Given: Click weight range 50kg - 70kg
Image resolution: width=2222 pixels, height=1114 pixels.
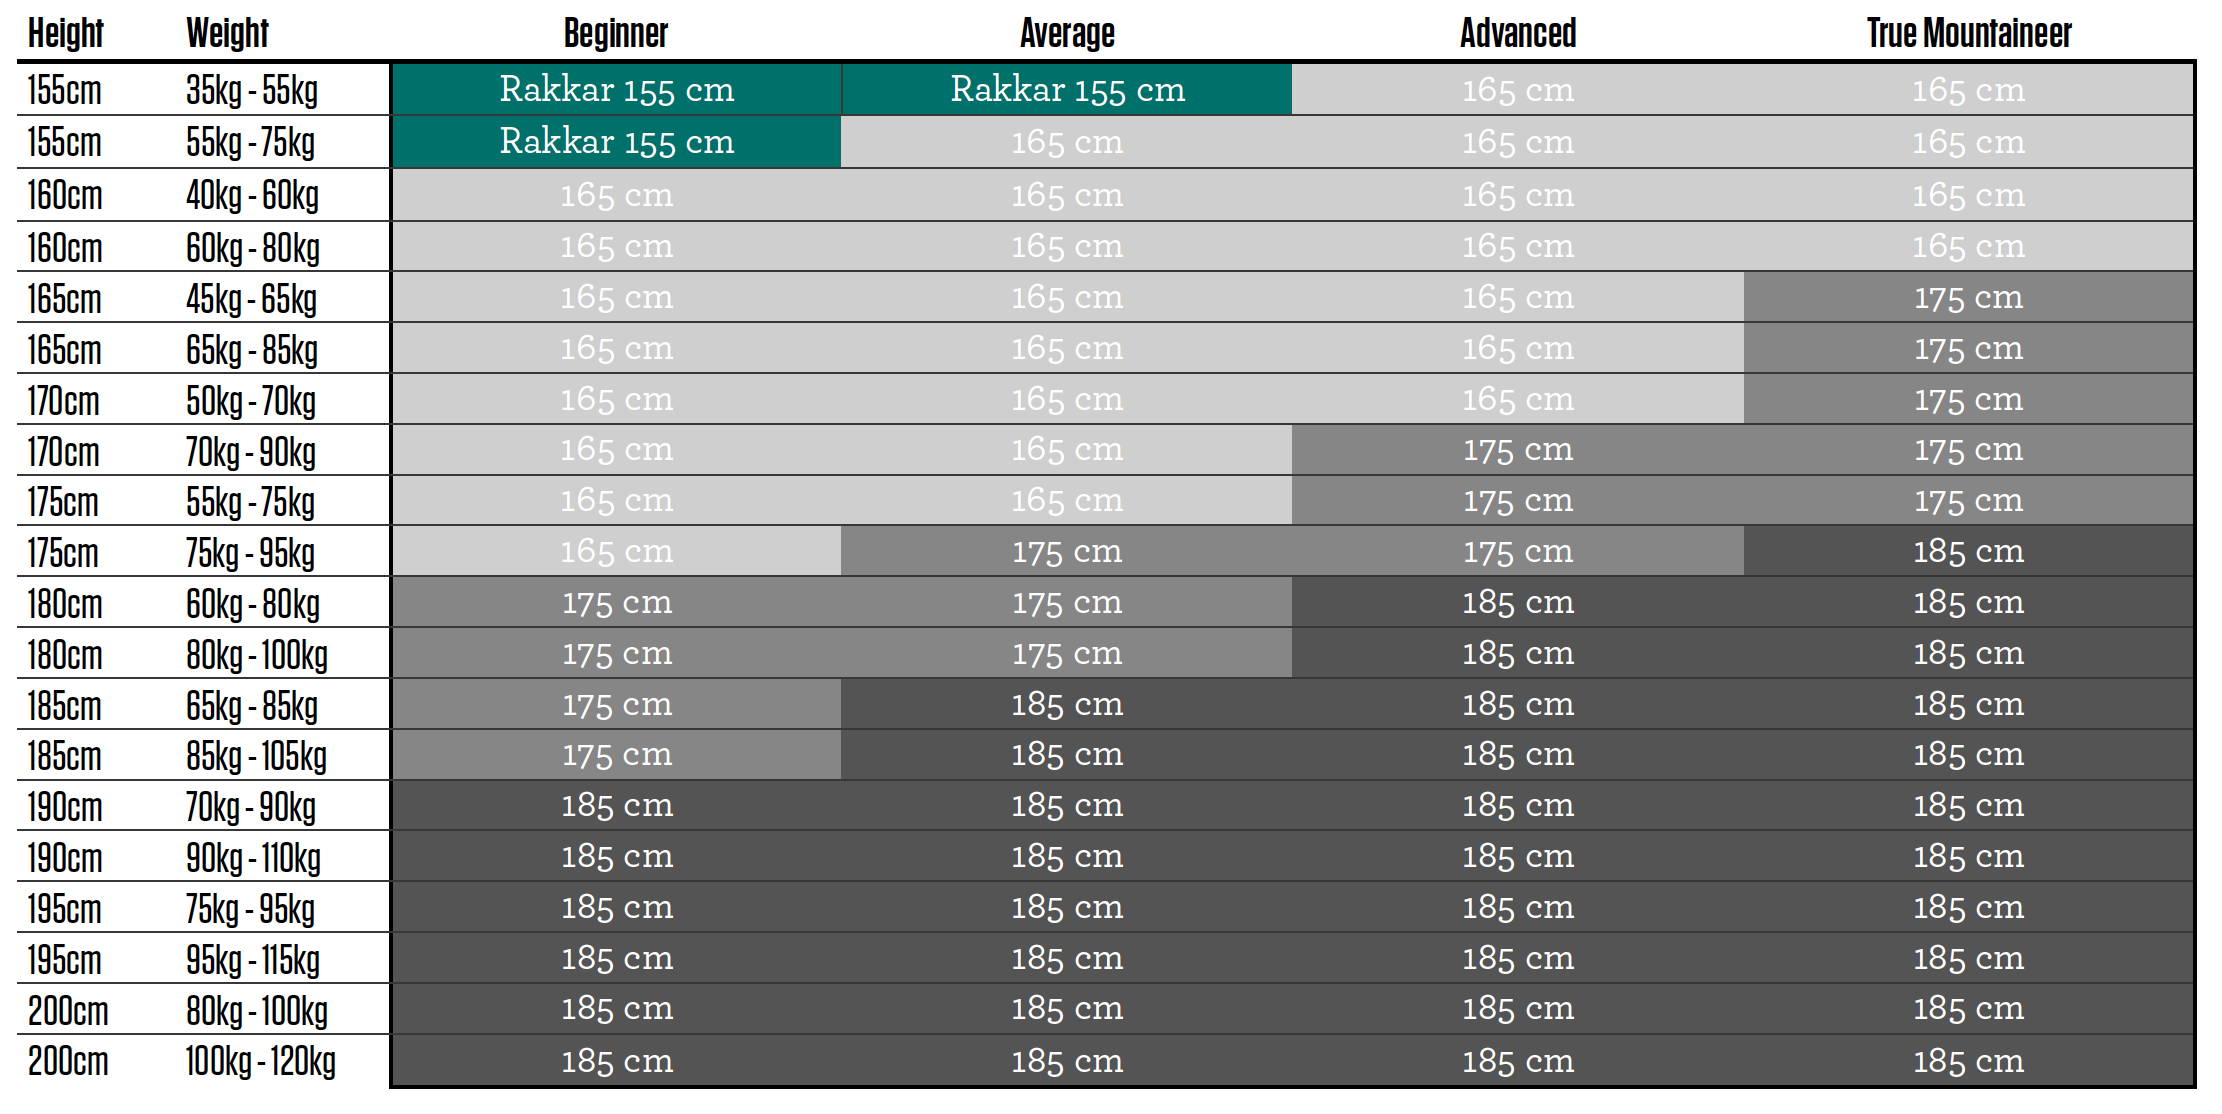Looking at the screenshot, I should click(x=250, y=401).
